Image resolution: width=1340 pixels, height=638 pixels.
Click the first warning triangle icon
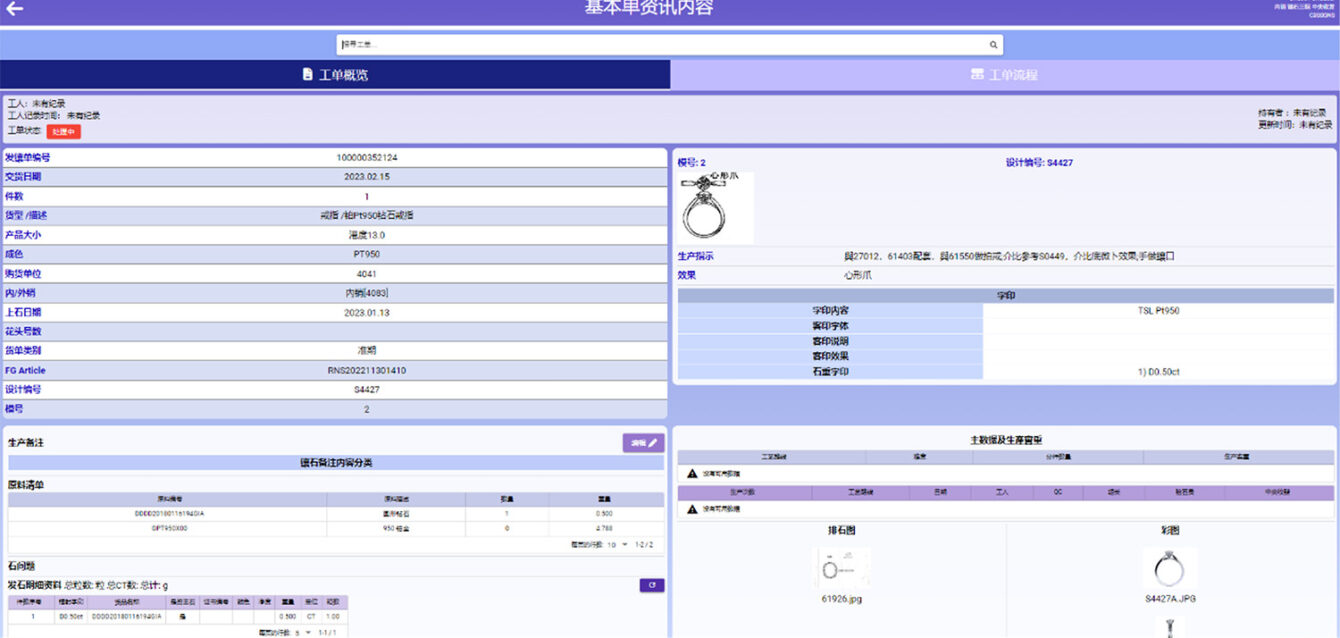coord(692,473)
